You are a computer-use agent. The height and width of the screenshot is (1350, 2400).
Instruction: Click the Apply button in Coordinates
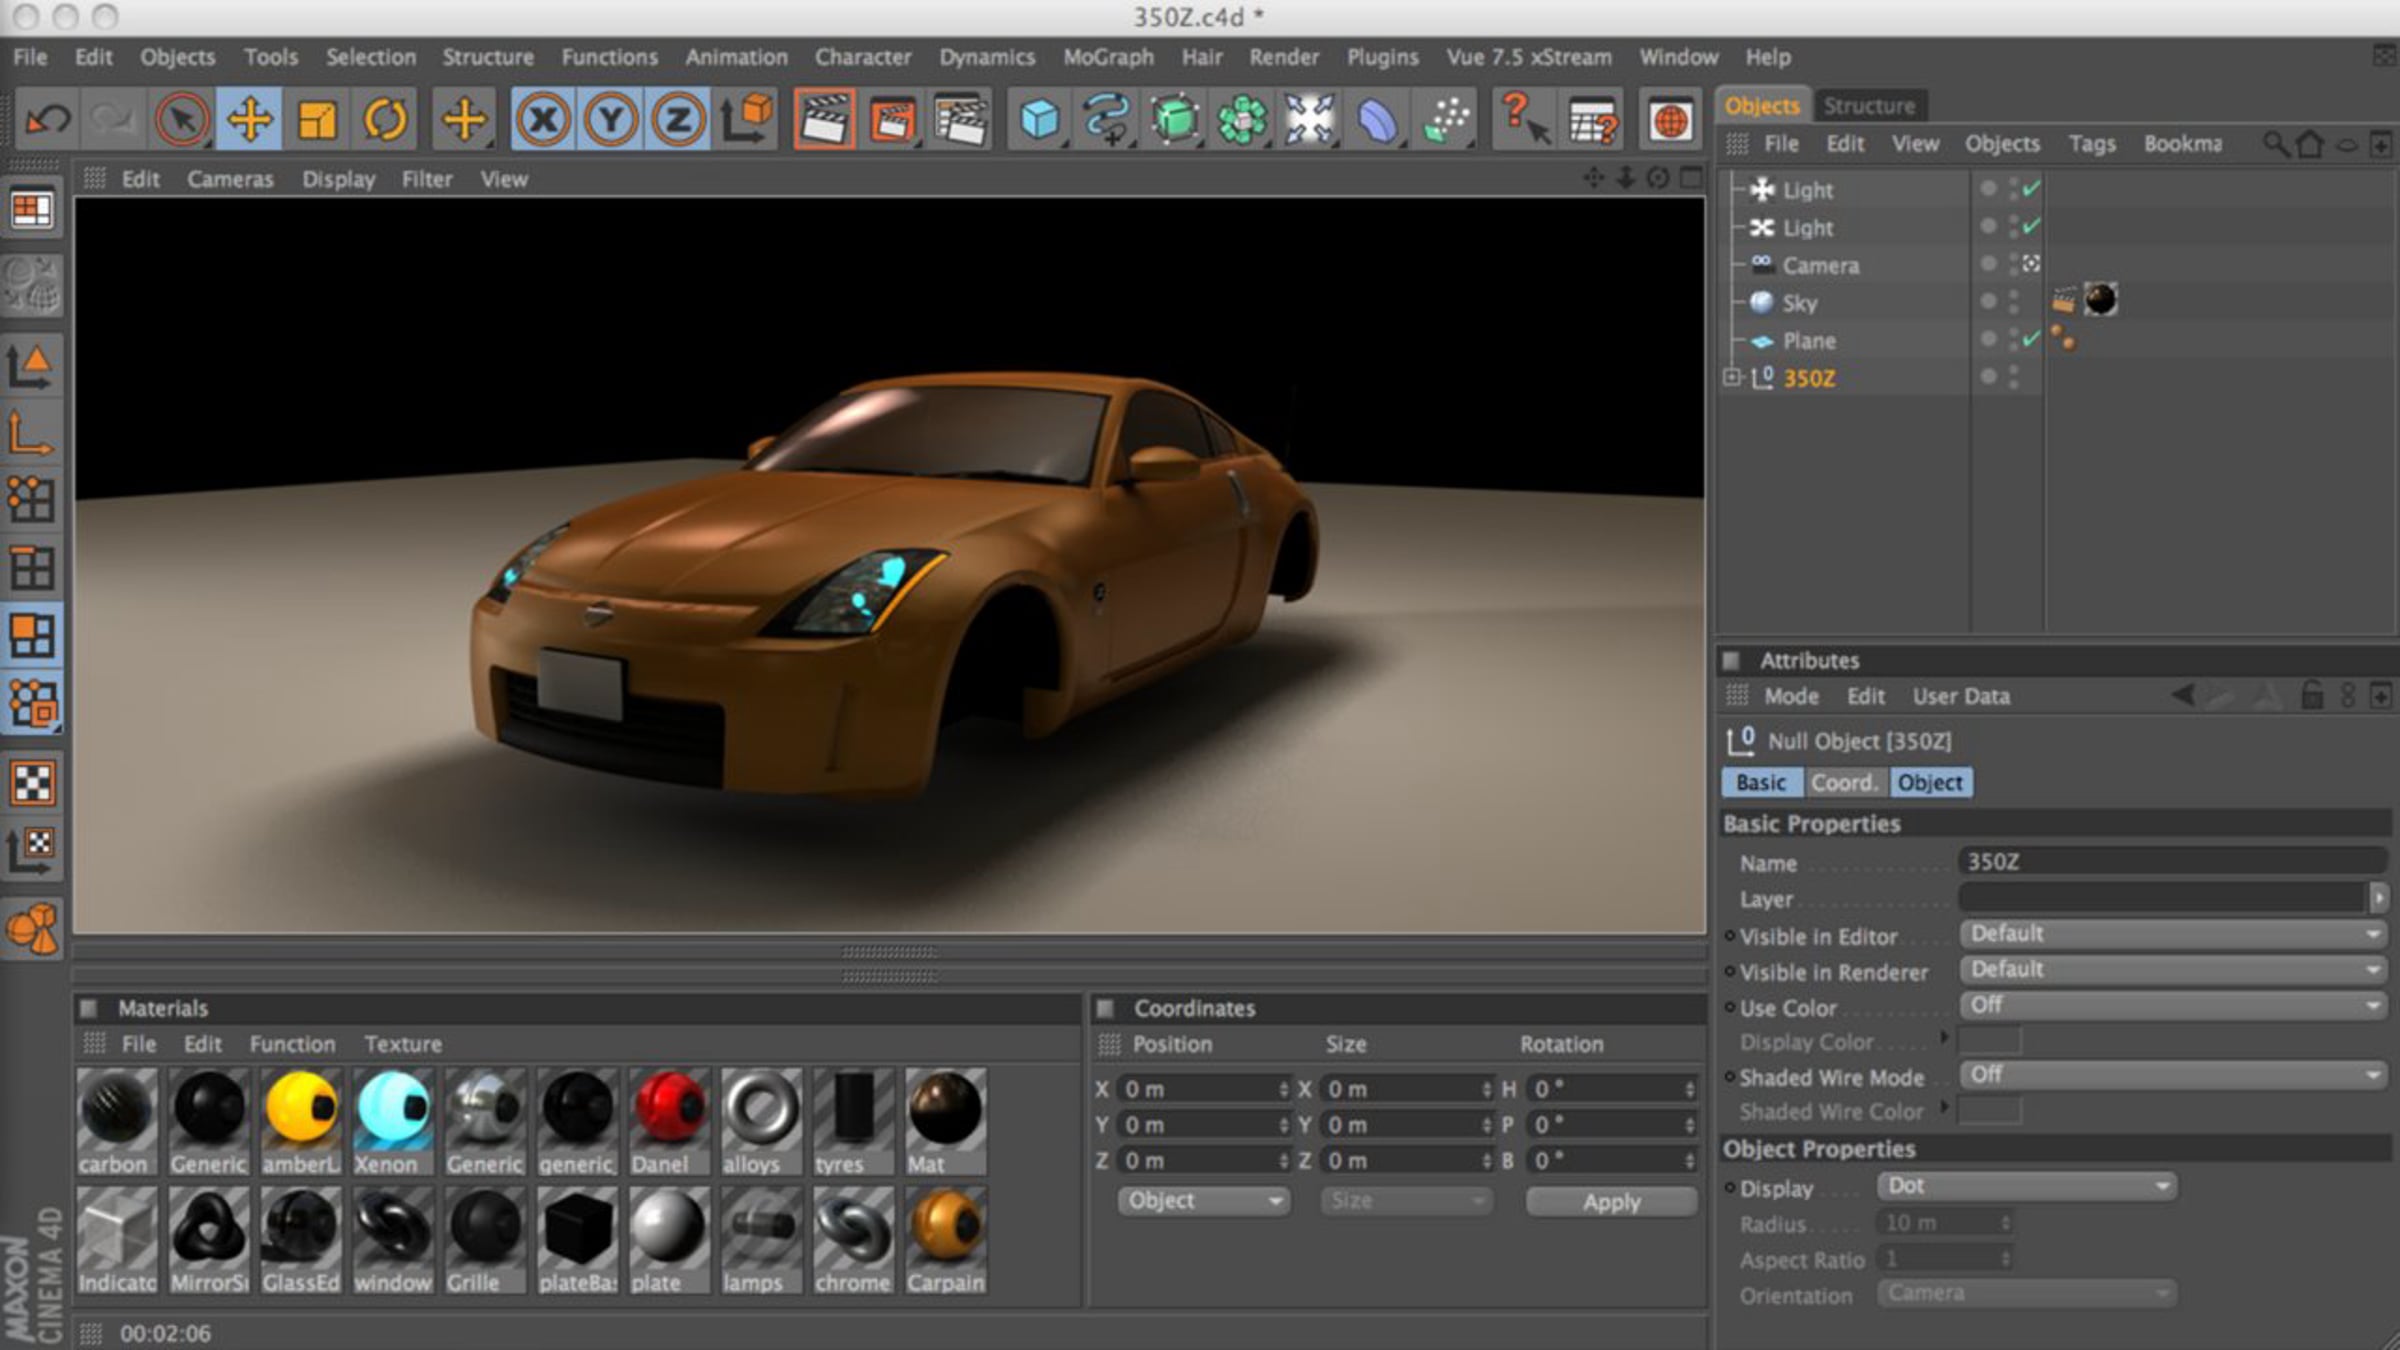click(x=1611, y=1202)
